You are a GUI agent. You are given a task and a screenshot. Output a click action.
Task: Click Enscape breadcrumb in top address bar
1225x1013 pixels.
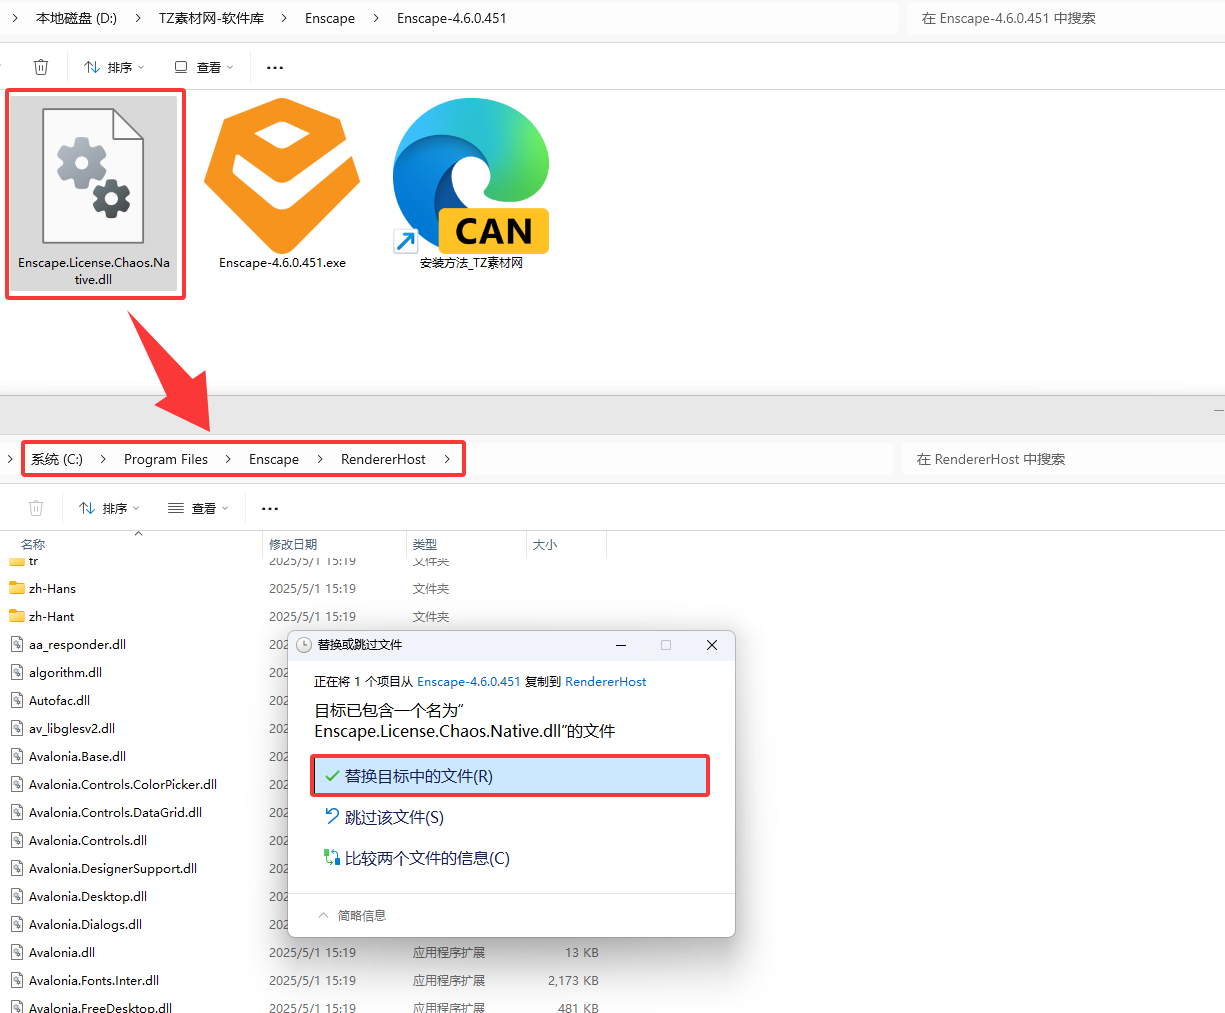pyautogui.click(x=330, y=18)
